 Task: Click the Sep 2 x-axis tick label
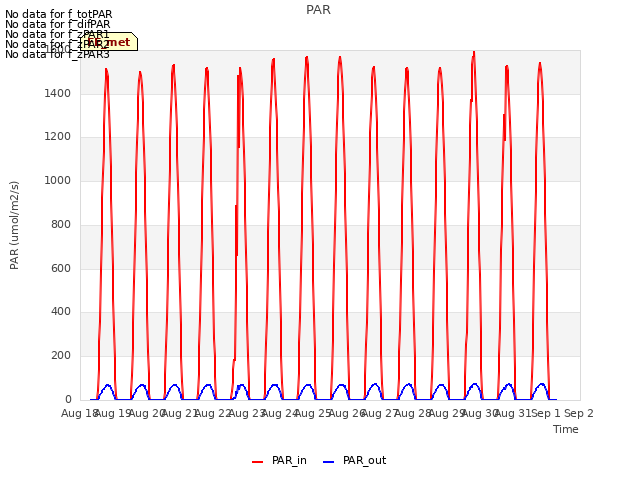[579, 414]
